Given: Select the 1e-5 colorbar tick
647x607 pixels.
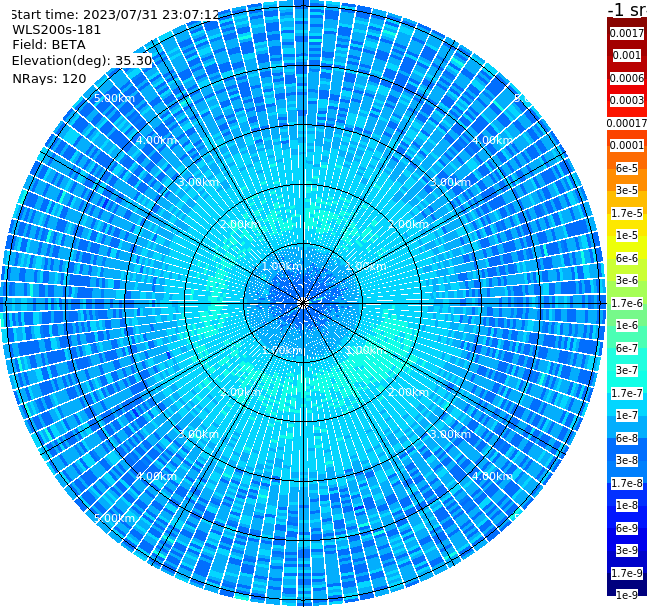Looking at the screenshot, I should [627, 235].
